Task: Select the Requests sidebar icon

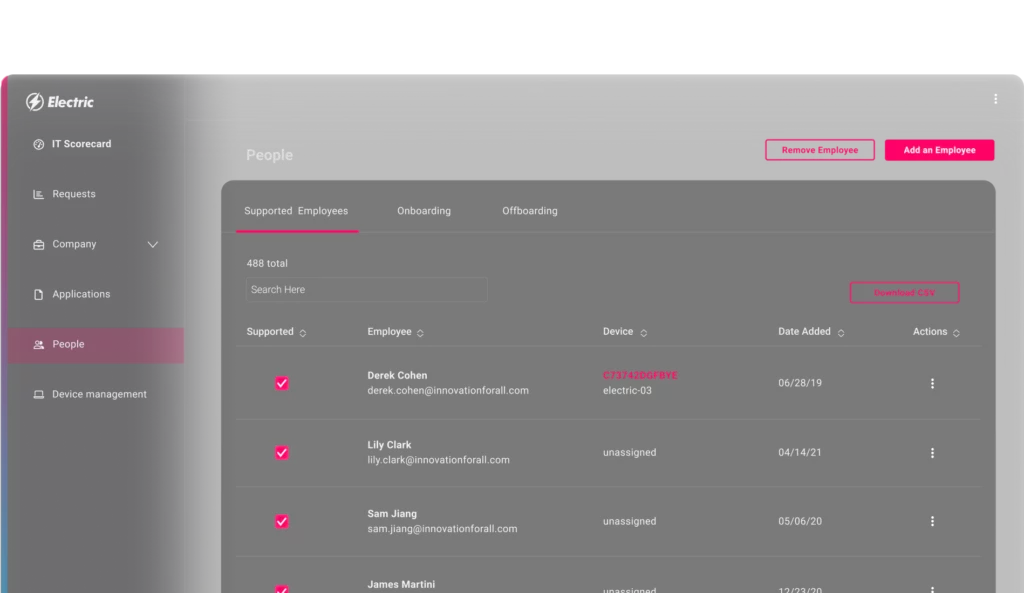Action: 37,193
